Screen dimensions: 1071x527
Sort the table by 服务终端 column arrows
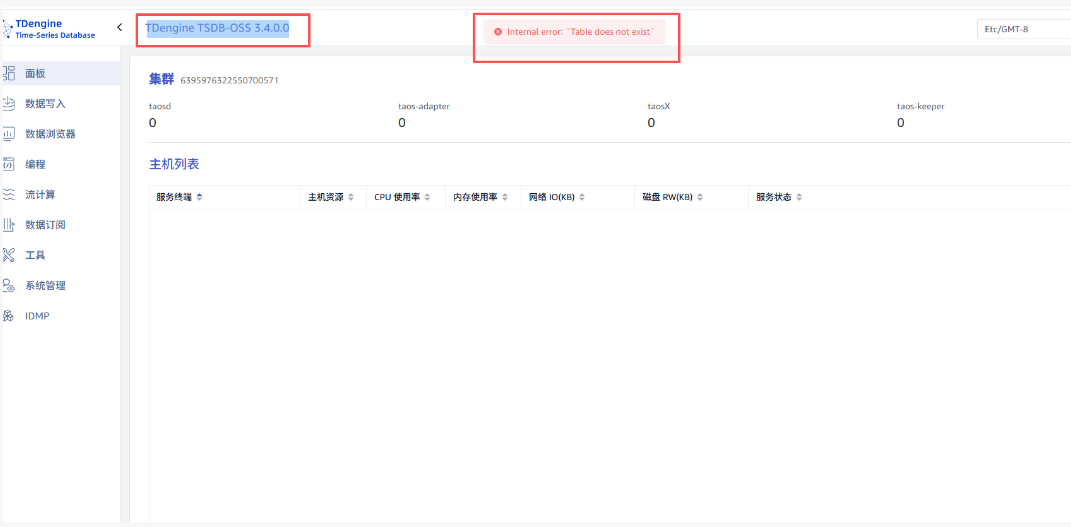(x=199, y=197)
